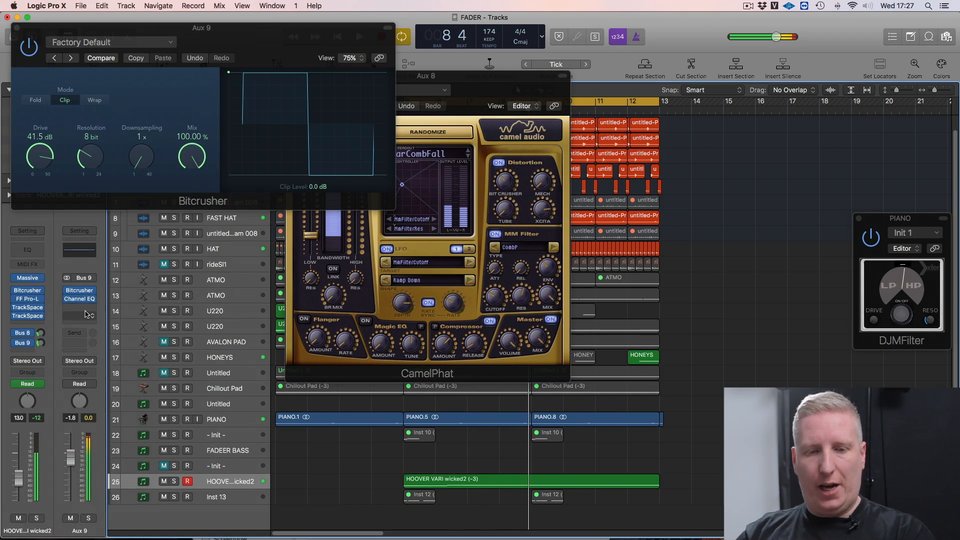Click Undo in the Bitcrusher window
This screenshot has height=540, width=960.
pyautogui.click(x=195, y=58)
